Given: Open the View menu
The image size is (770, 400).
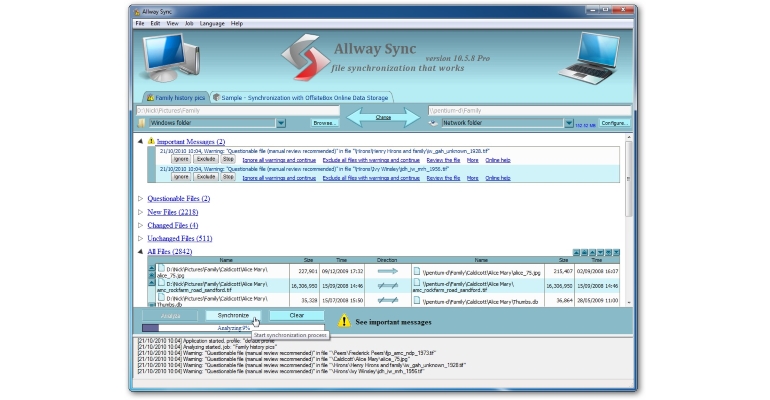Looking at the screenshot, I should (172, 24).
